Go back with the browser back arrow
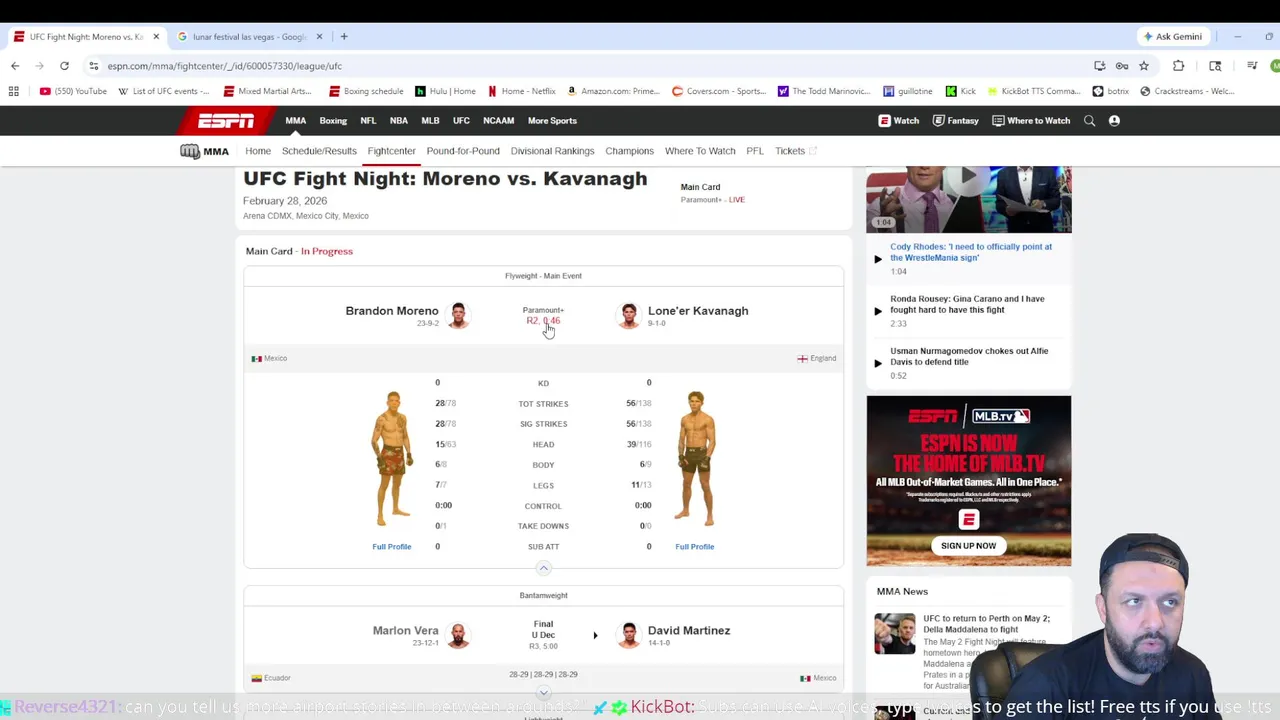 click(15, 66)
